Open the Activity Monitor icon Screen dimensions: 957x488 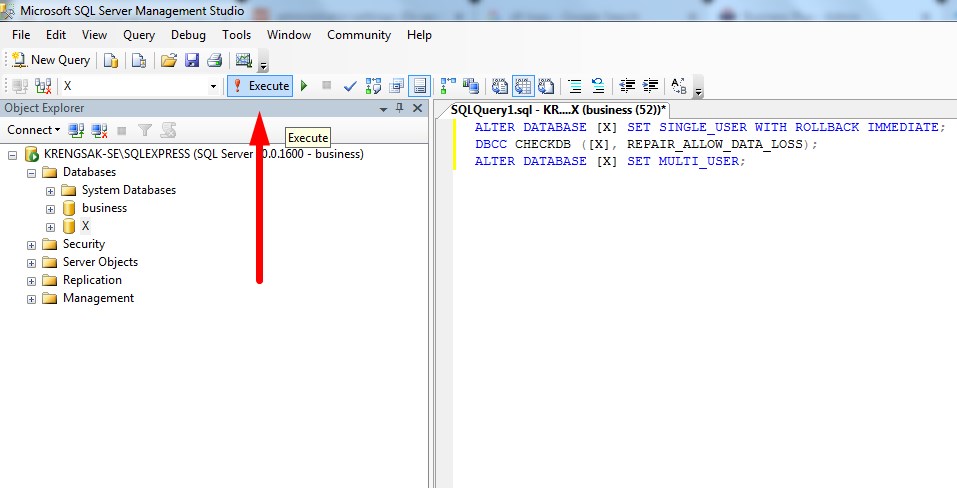[x=244, y=60]
